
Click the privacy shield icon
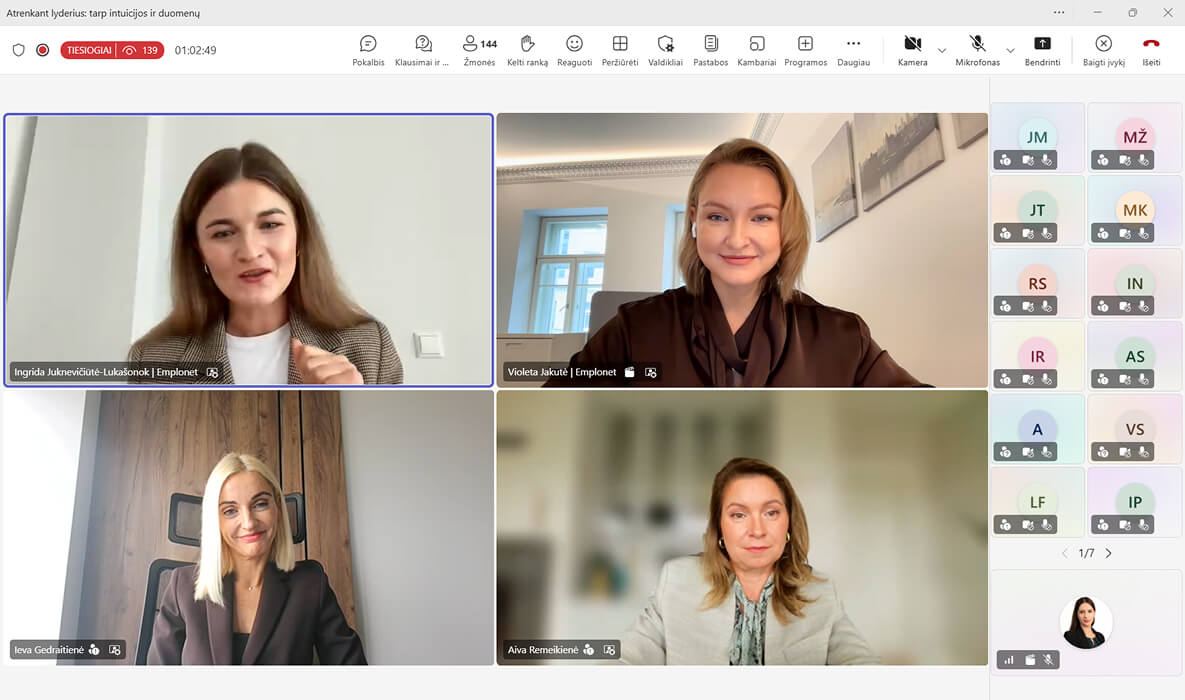(x=19, y=50)
